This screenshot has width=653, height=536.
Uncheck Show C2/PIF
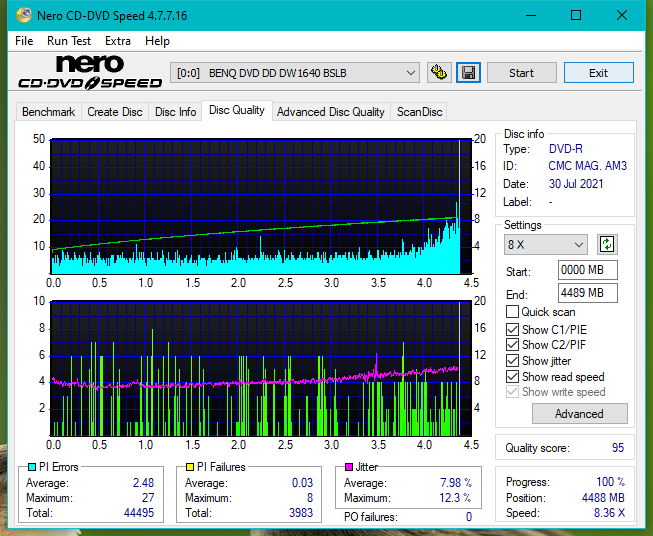click(512, 345)
